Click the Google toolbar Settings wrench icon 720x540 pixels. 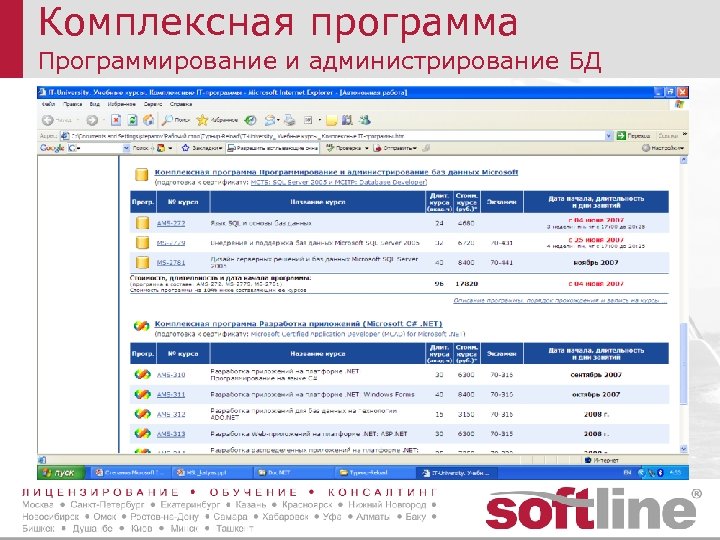tap(646, 148)
